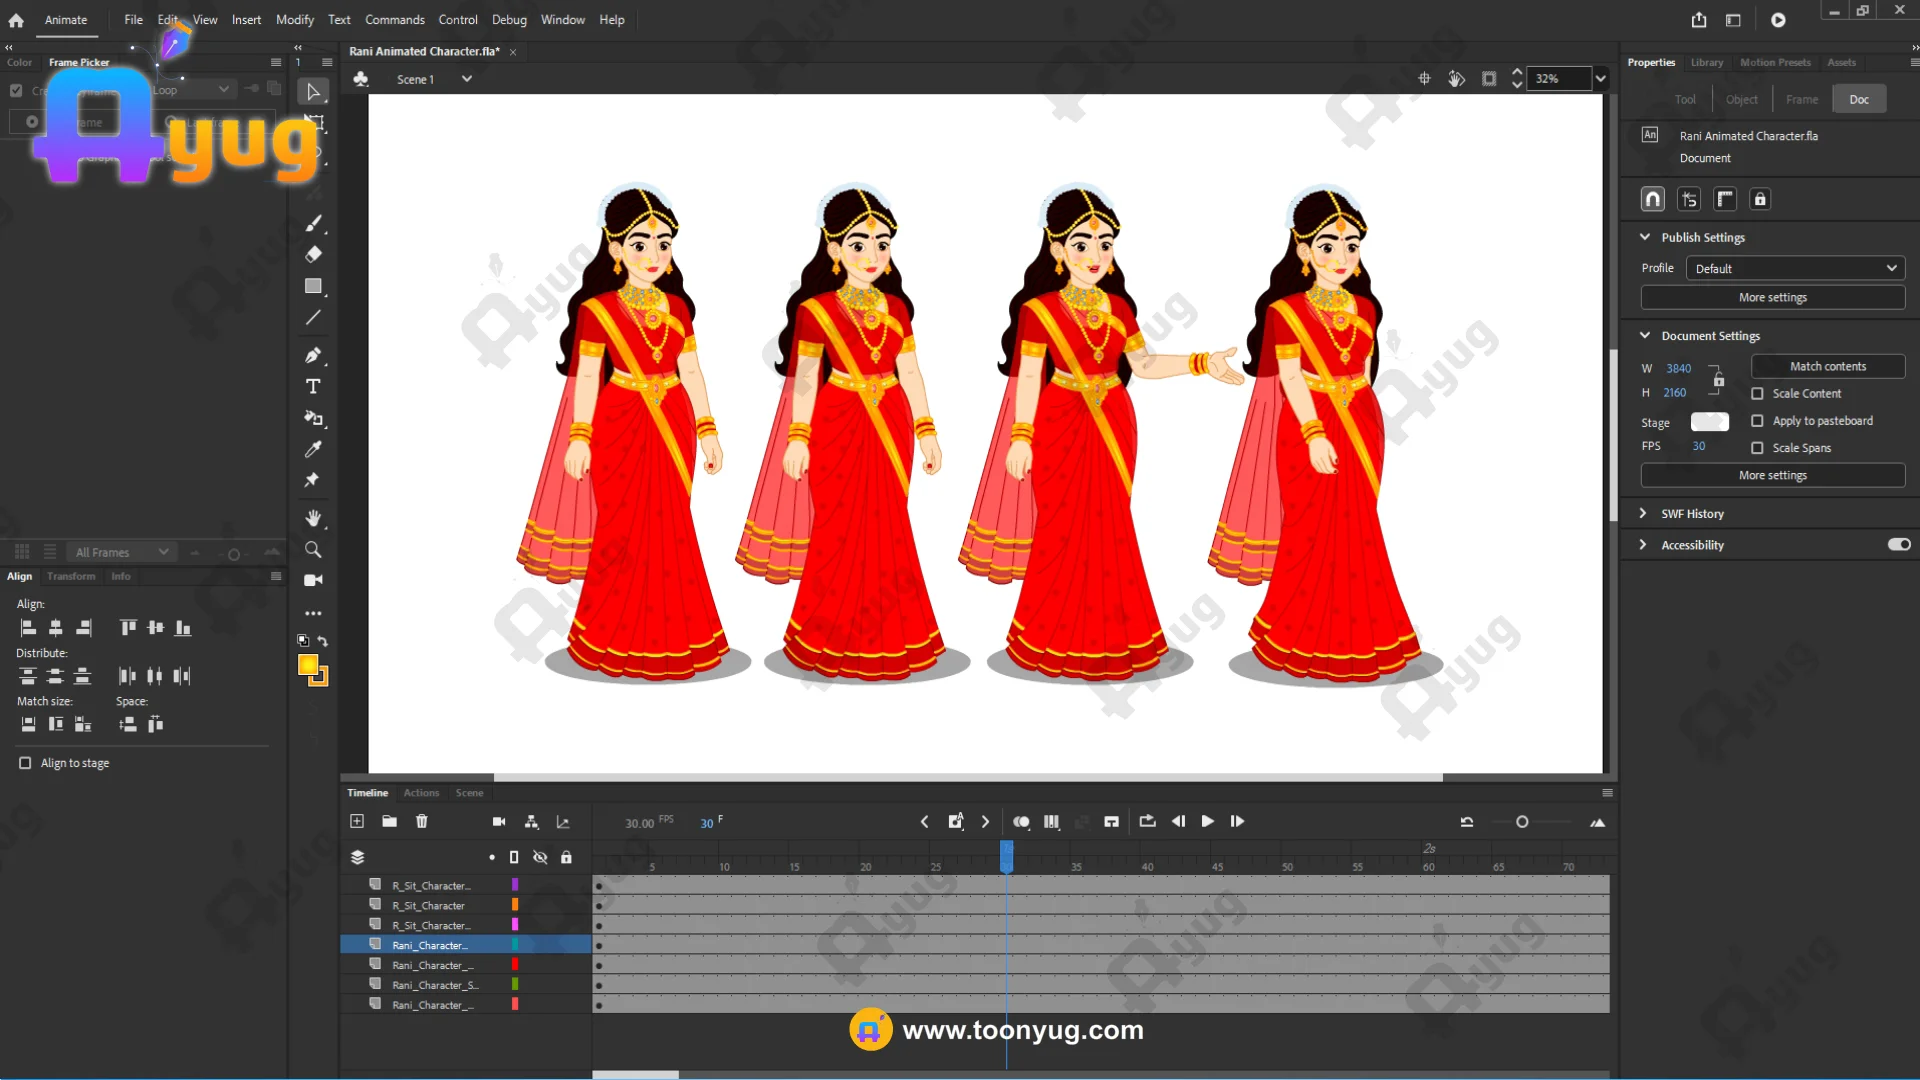Screen dimensions: 1920x1080
Task: Open the Profile Default dropdown
Action: coord(1795,268)
